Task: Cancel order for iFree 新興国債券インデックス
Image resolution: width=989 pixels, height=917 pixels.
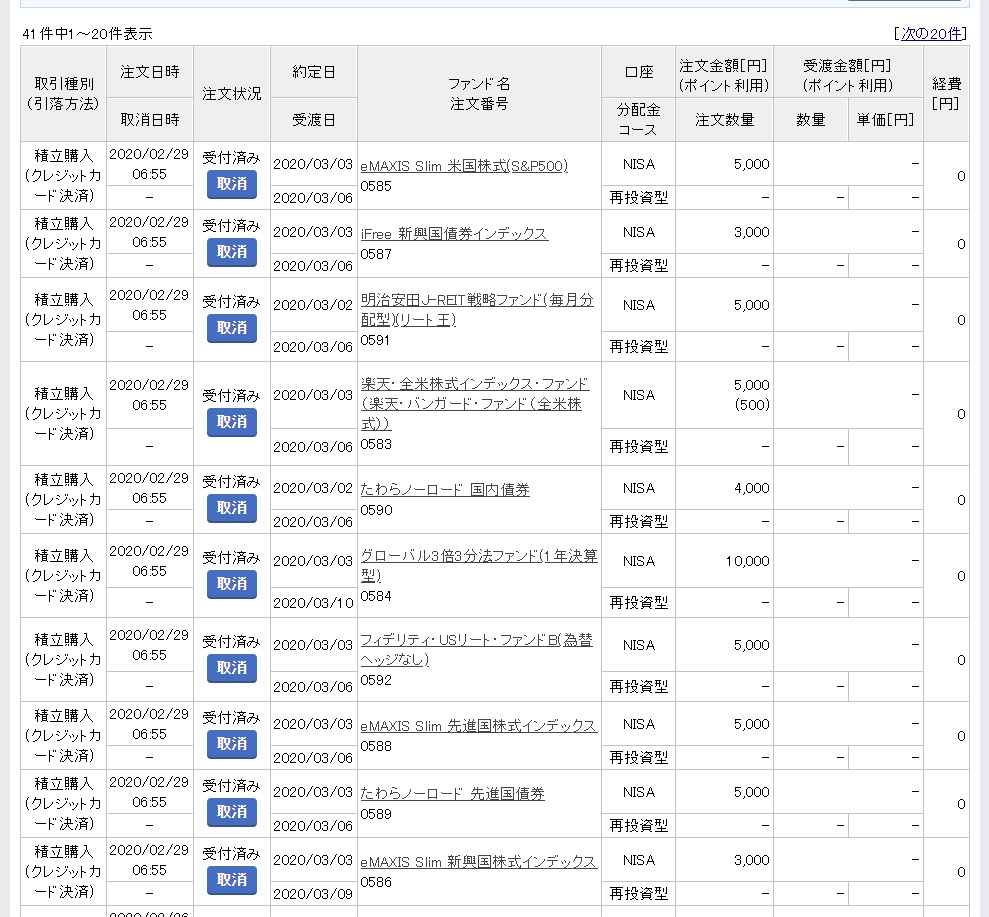Action: coord(231,252)
